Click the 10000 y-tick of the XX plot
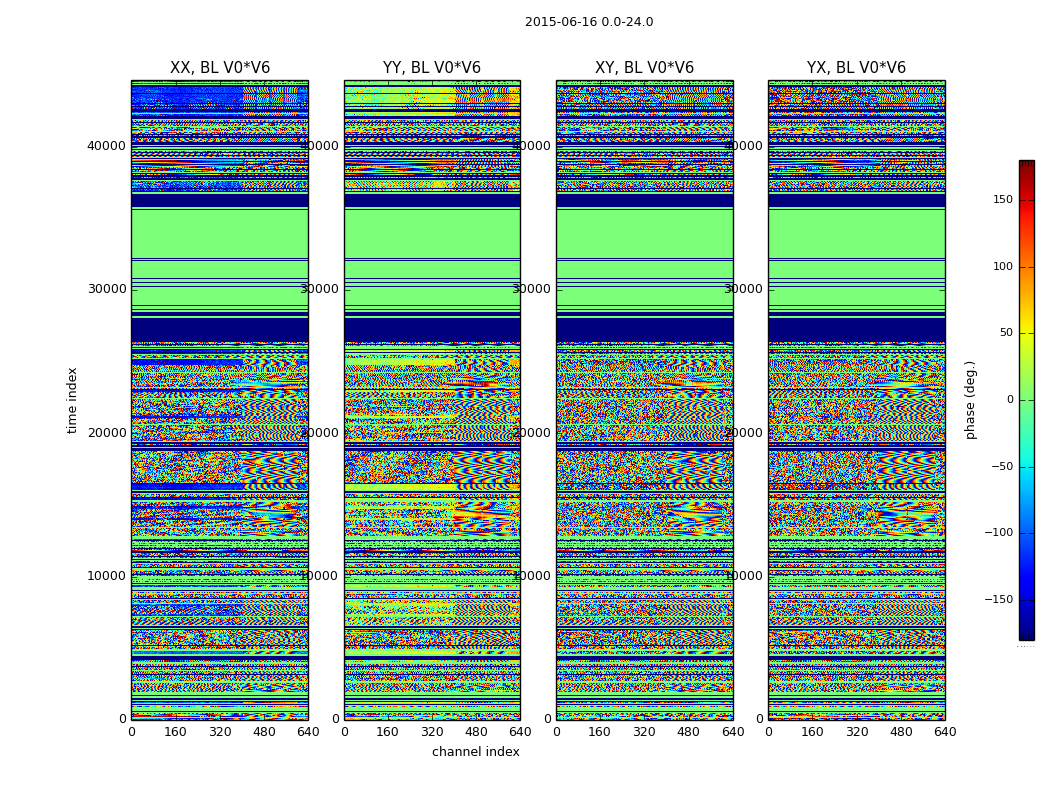This screenshot has width=1050, height=800. 106,576
